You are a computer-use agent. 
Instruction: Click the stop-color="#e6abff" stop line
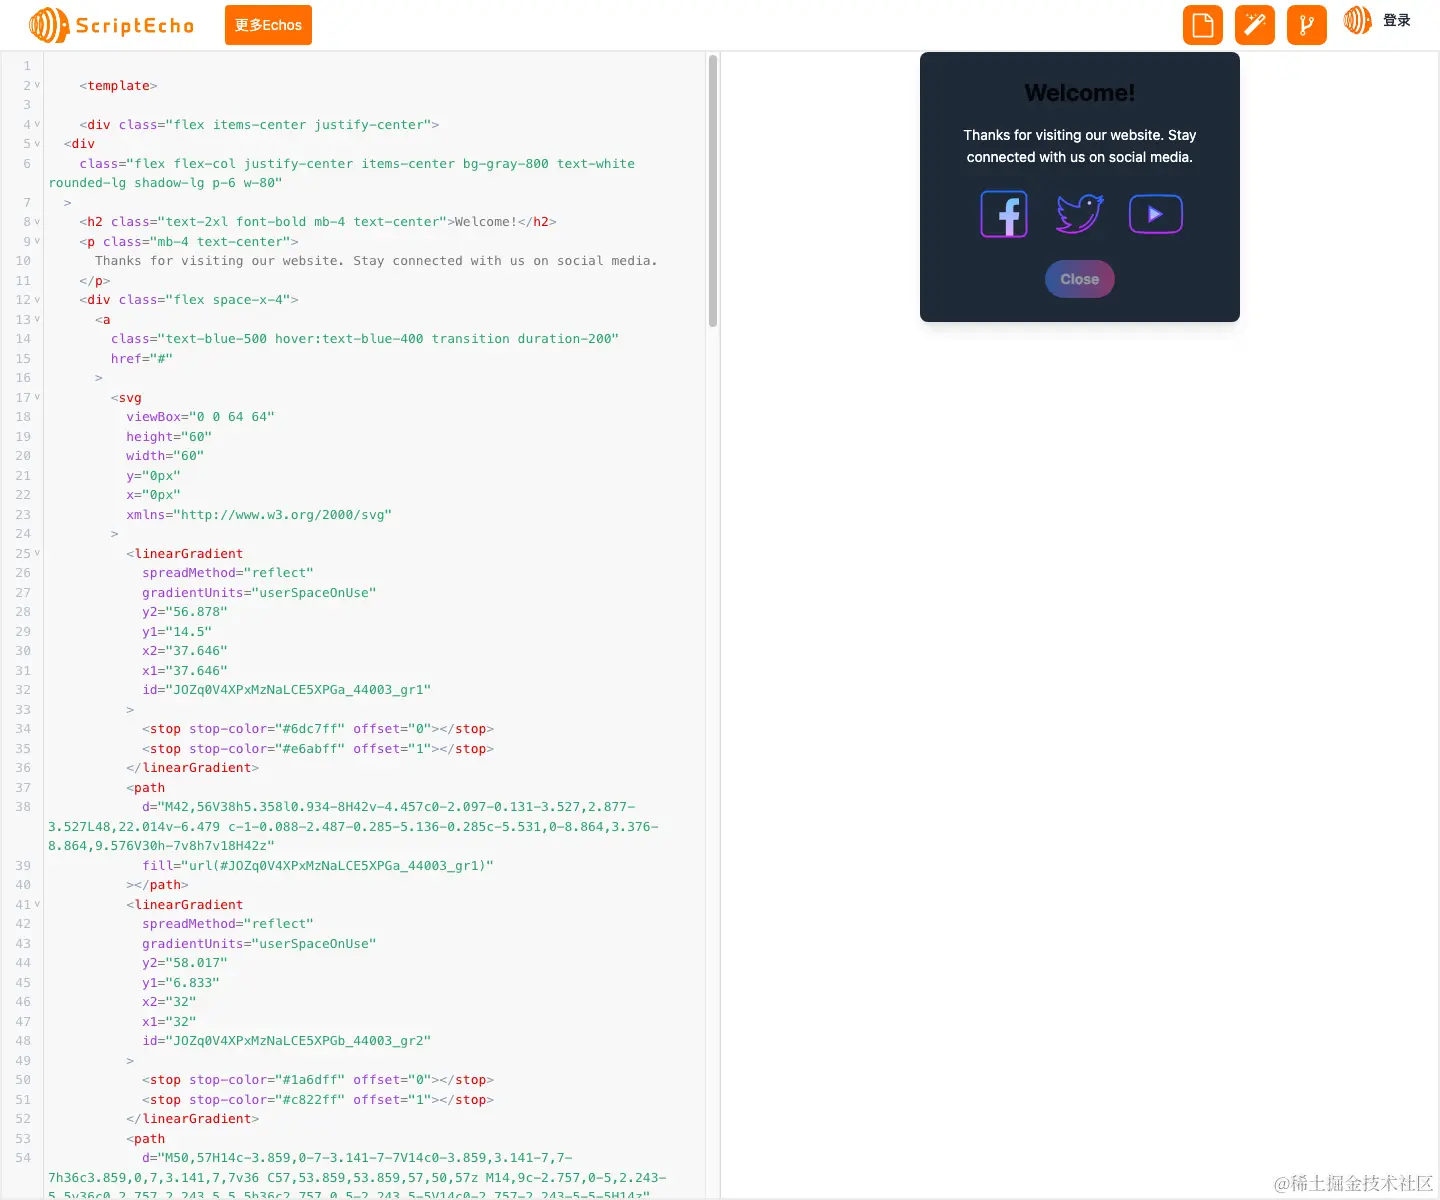click(x=318, y=749)
